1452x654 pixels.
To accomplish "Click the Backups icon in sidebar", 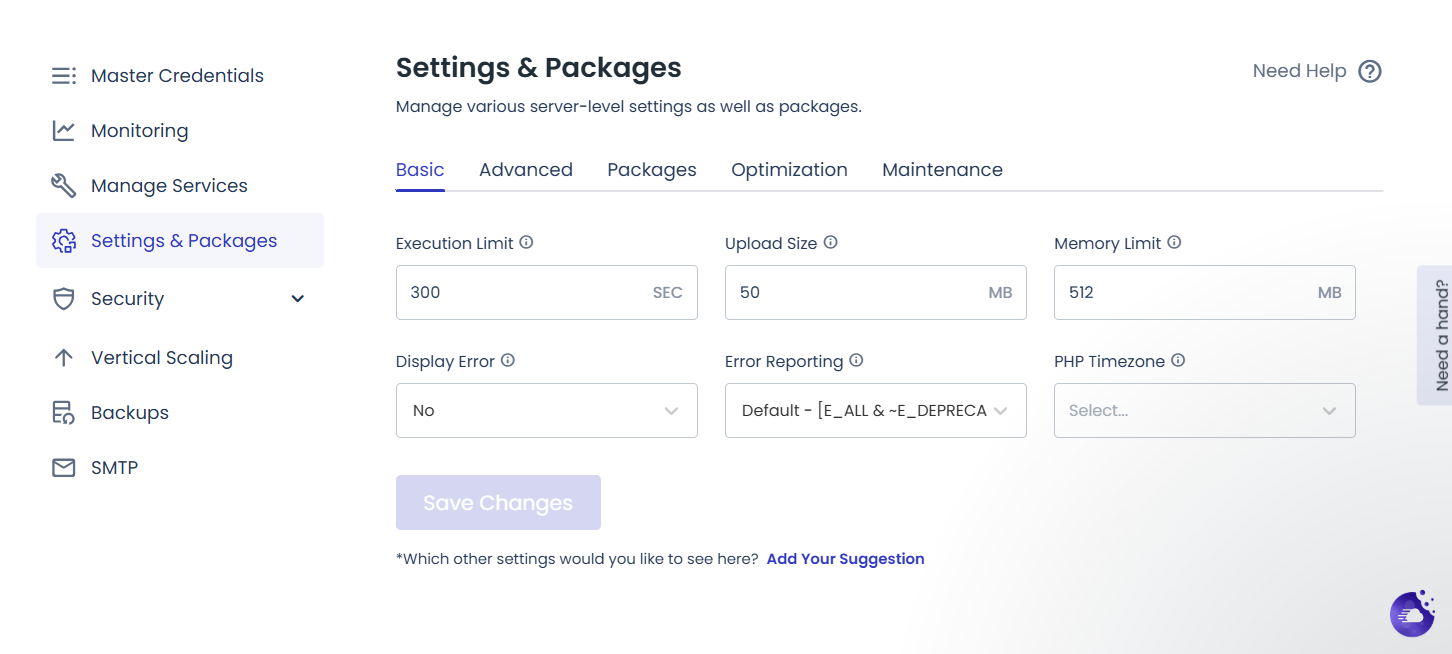I will click(64, 413).
